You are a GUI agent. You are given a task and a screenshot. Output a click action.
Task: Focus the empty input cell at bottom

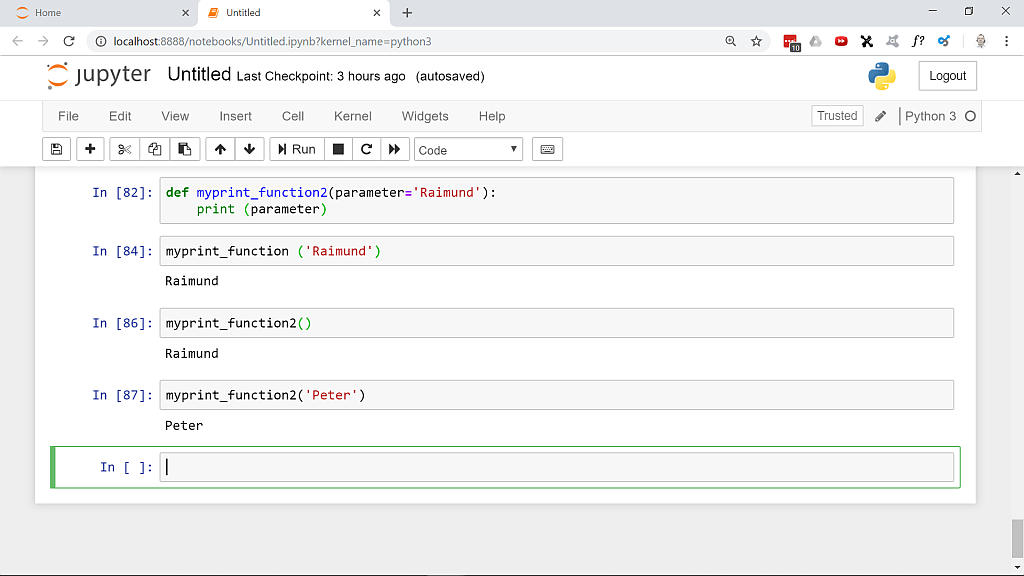pyautogui.click(x=556, y=467)
